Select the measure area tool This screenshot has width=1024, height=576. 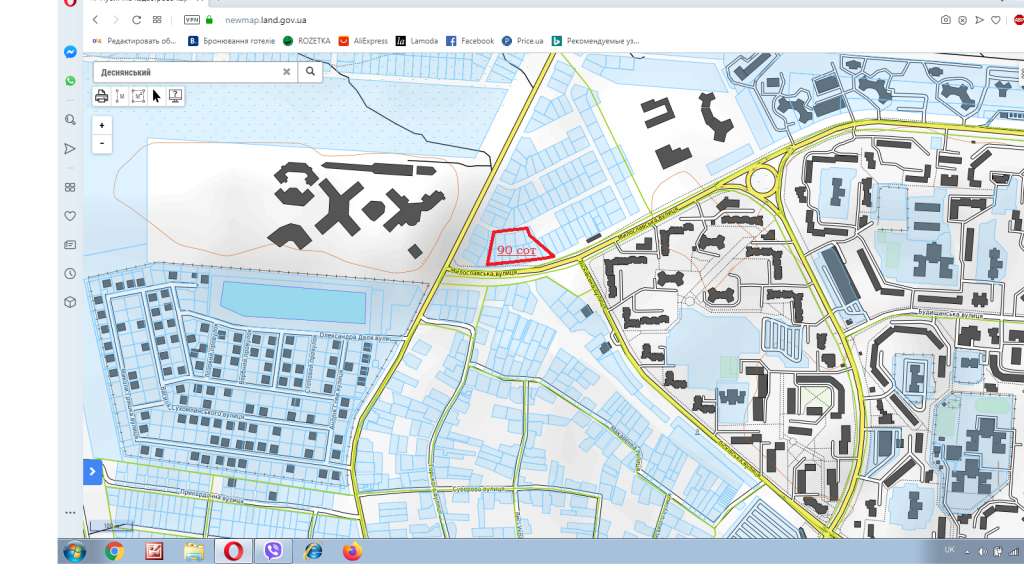point(138,96)
